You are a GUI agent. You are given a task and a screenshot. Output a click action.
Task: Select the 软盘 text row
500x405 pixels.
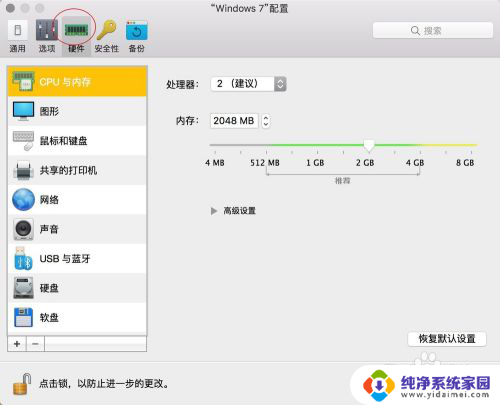pyautogui.click(x=77, y=317)
